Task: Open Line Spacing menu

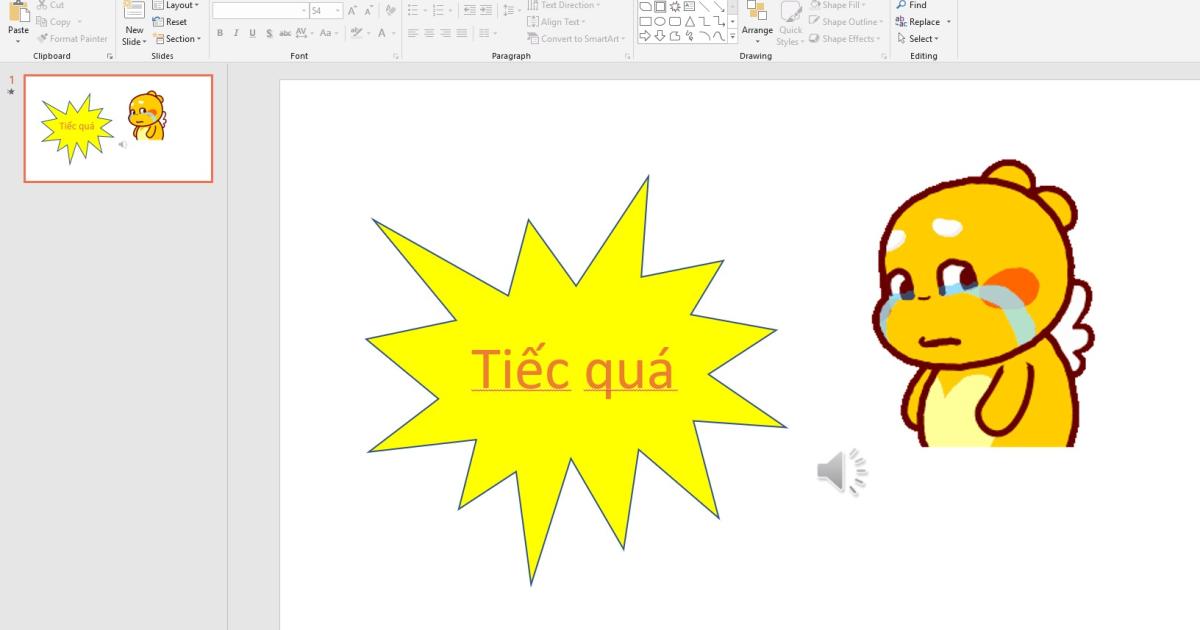Action: (511, 10)
